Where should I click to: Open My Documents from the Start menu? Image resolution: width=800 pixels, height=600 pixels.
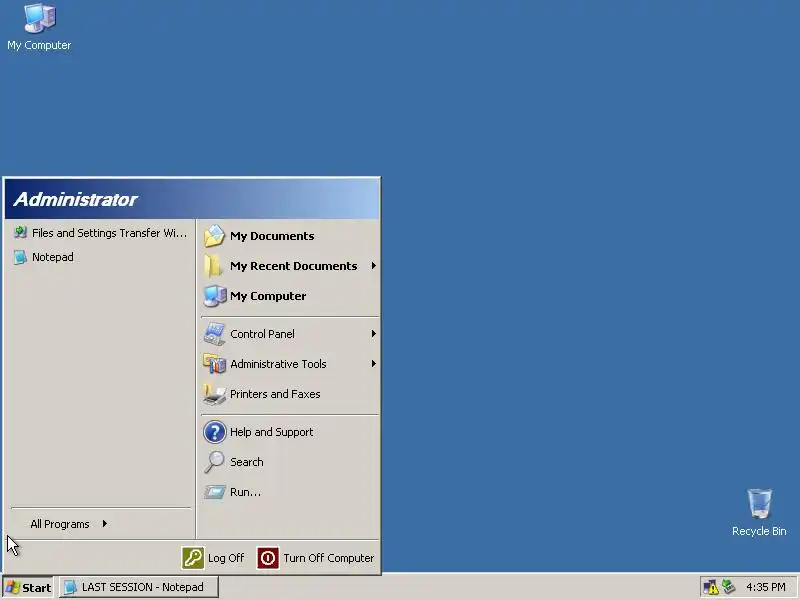click(290, 236)
